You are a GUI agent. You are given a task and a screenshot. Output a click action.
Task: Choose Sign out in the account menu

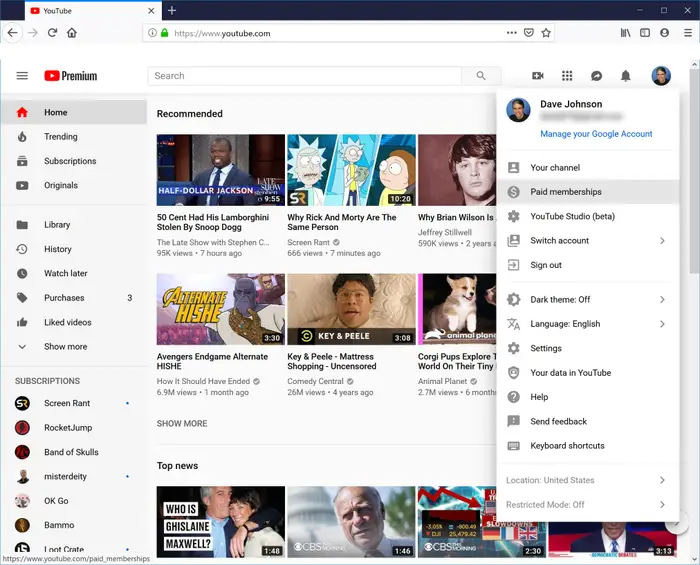pyautogui.click(x=546, y=265)
